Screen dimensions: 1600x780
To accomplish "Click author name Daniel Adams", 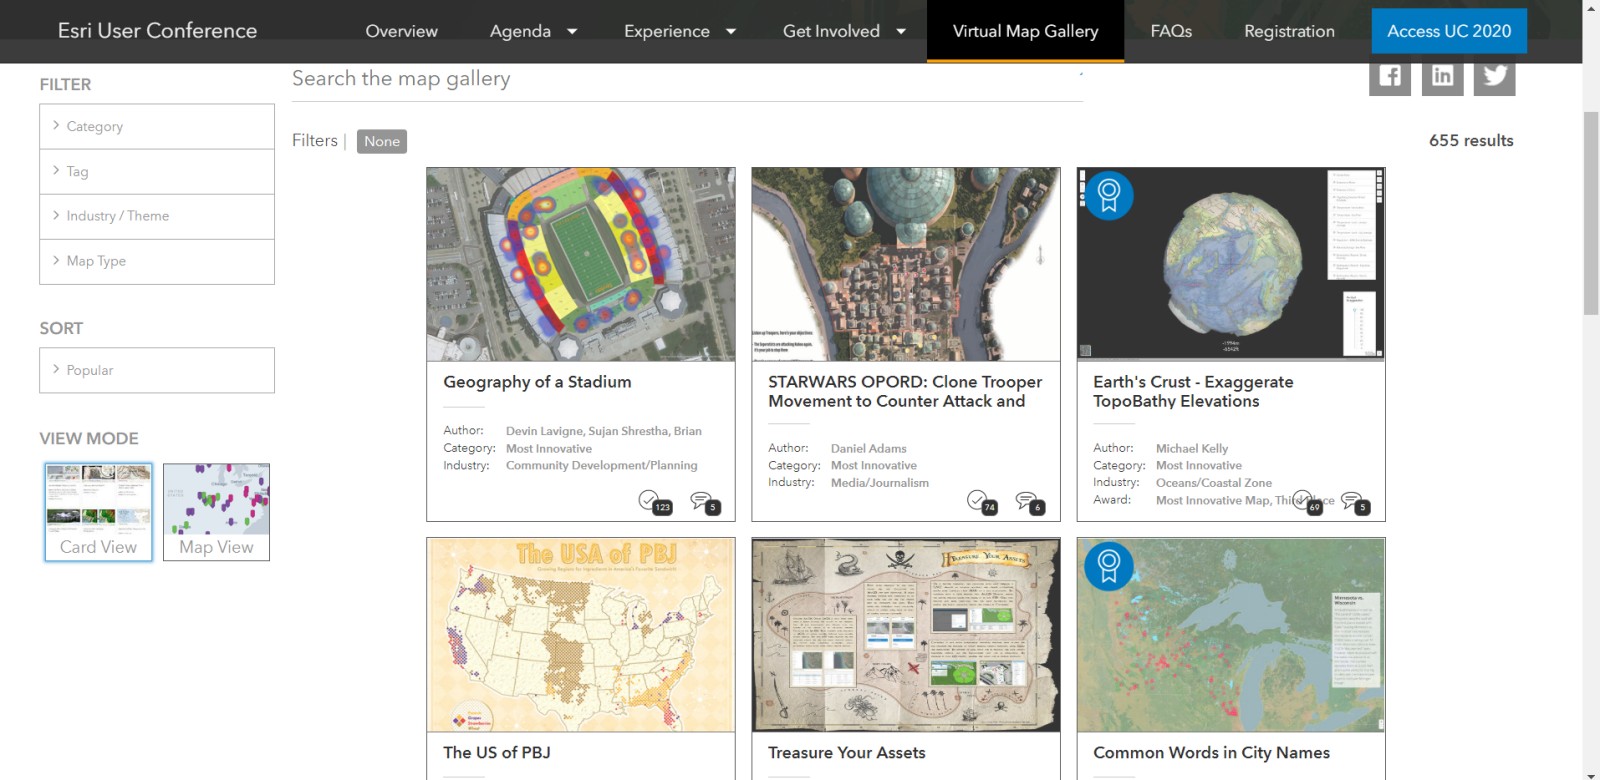I will pos(868,448).
